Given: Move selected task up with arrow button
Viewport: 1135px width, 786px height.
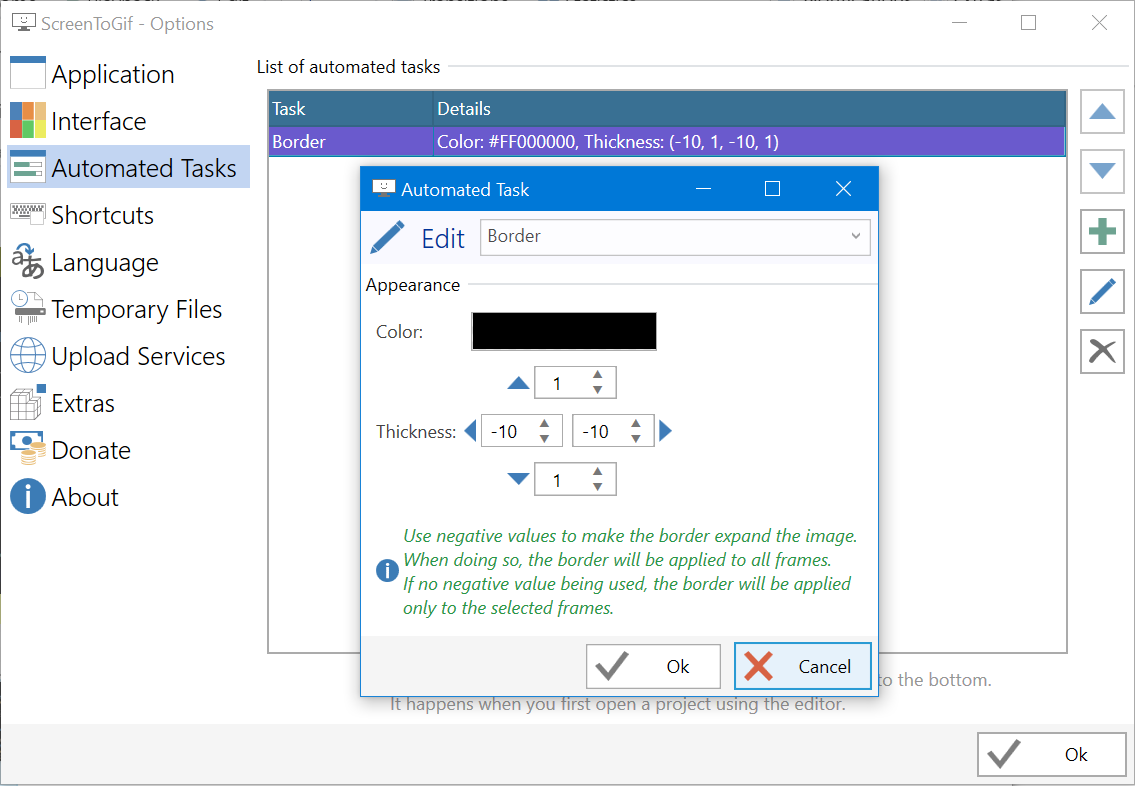Looking at the screenshot, I should tap(1102, 111).
